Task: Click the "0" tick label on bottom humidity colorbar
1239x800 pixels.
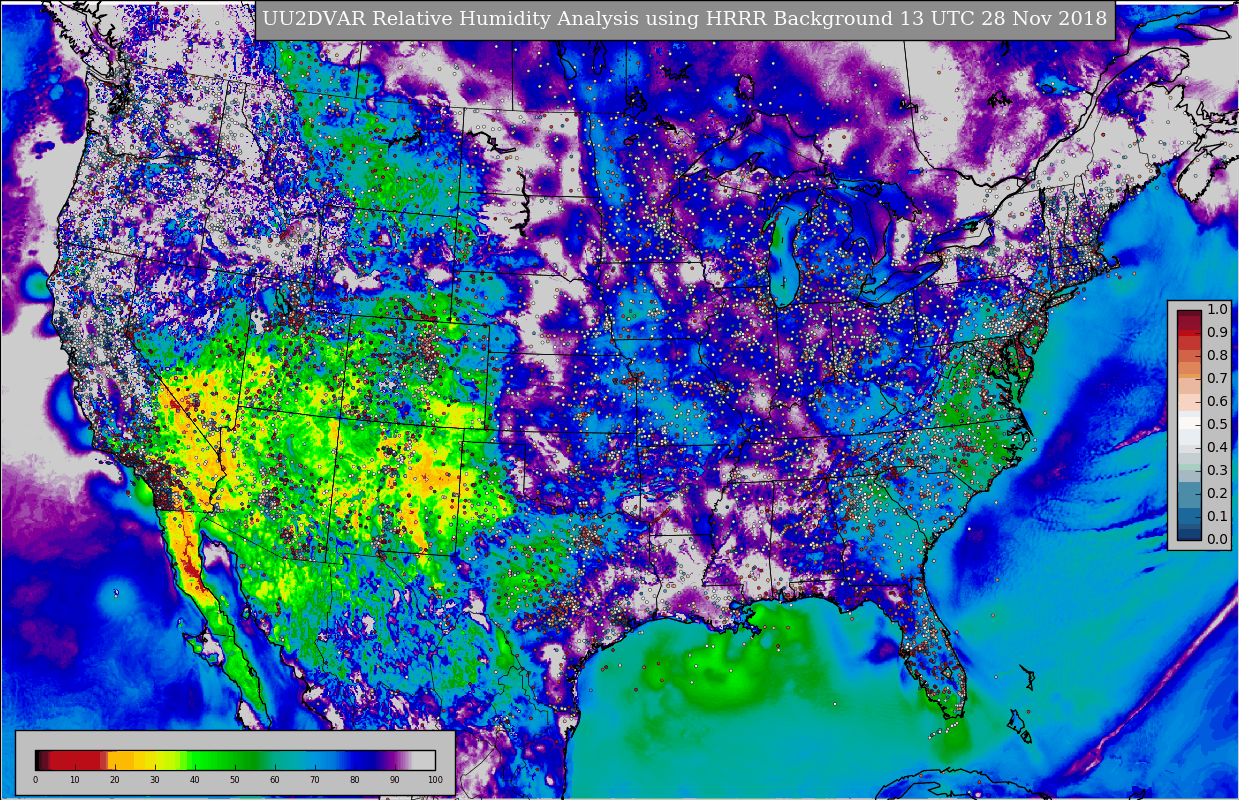Action: tap(35, 780)
